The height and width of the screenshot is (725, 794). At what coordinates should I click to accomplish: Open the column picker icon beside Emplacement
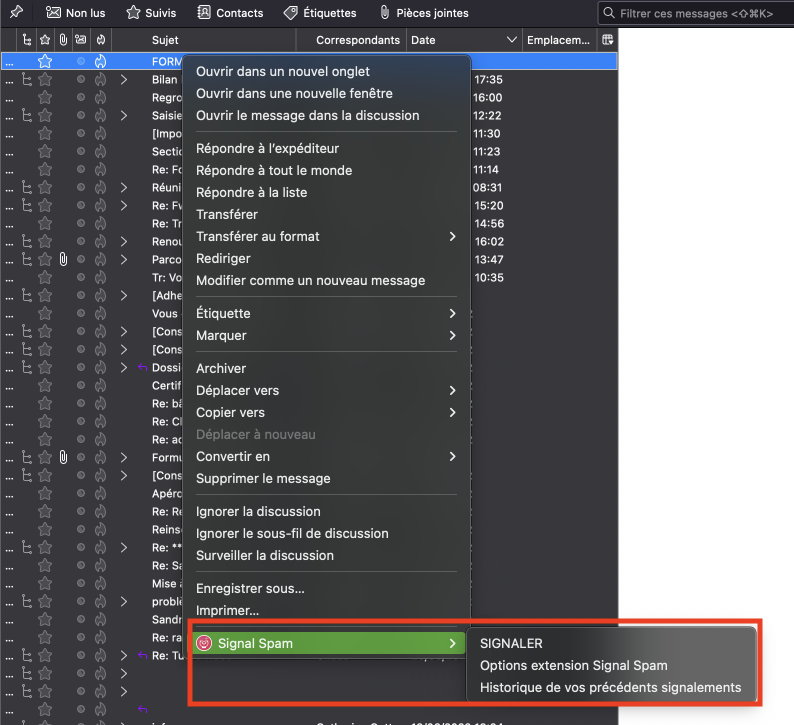point(606,40)
